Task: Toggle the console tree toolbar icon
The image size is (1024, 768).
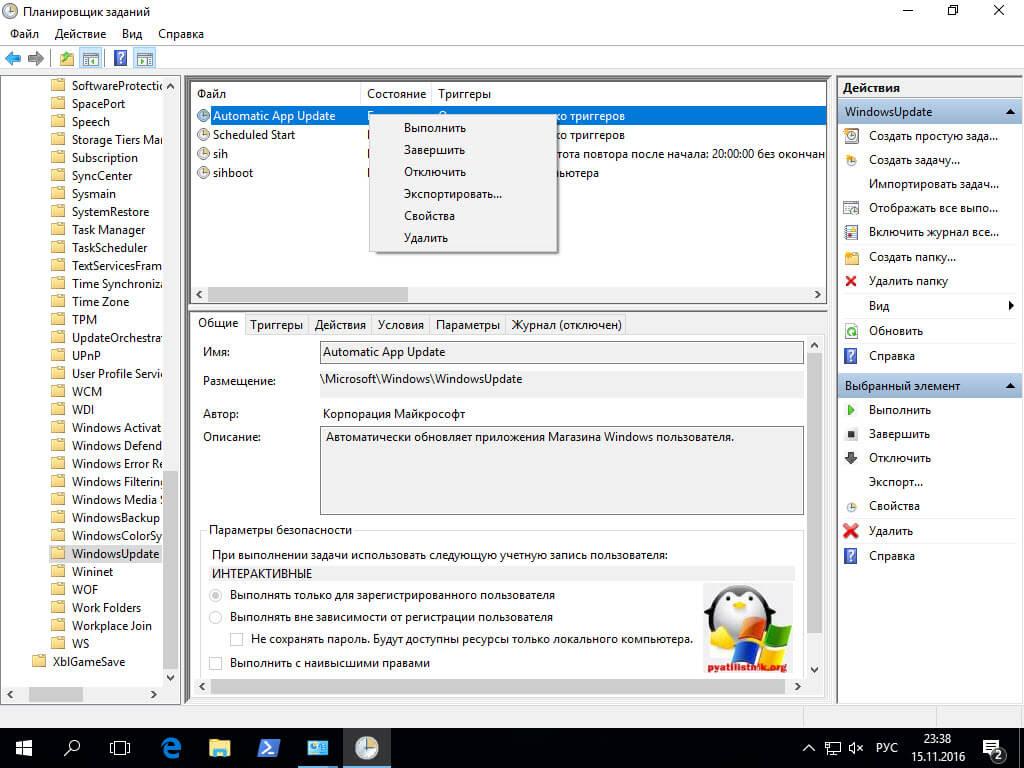Action: (x=90, y=58)
